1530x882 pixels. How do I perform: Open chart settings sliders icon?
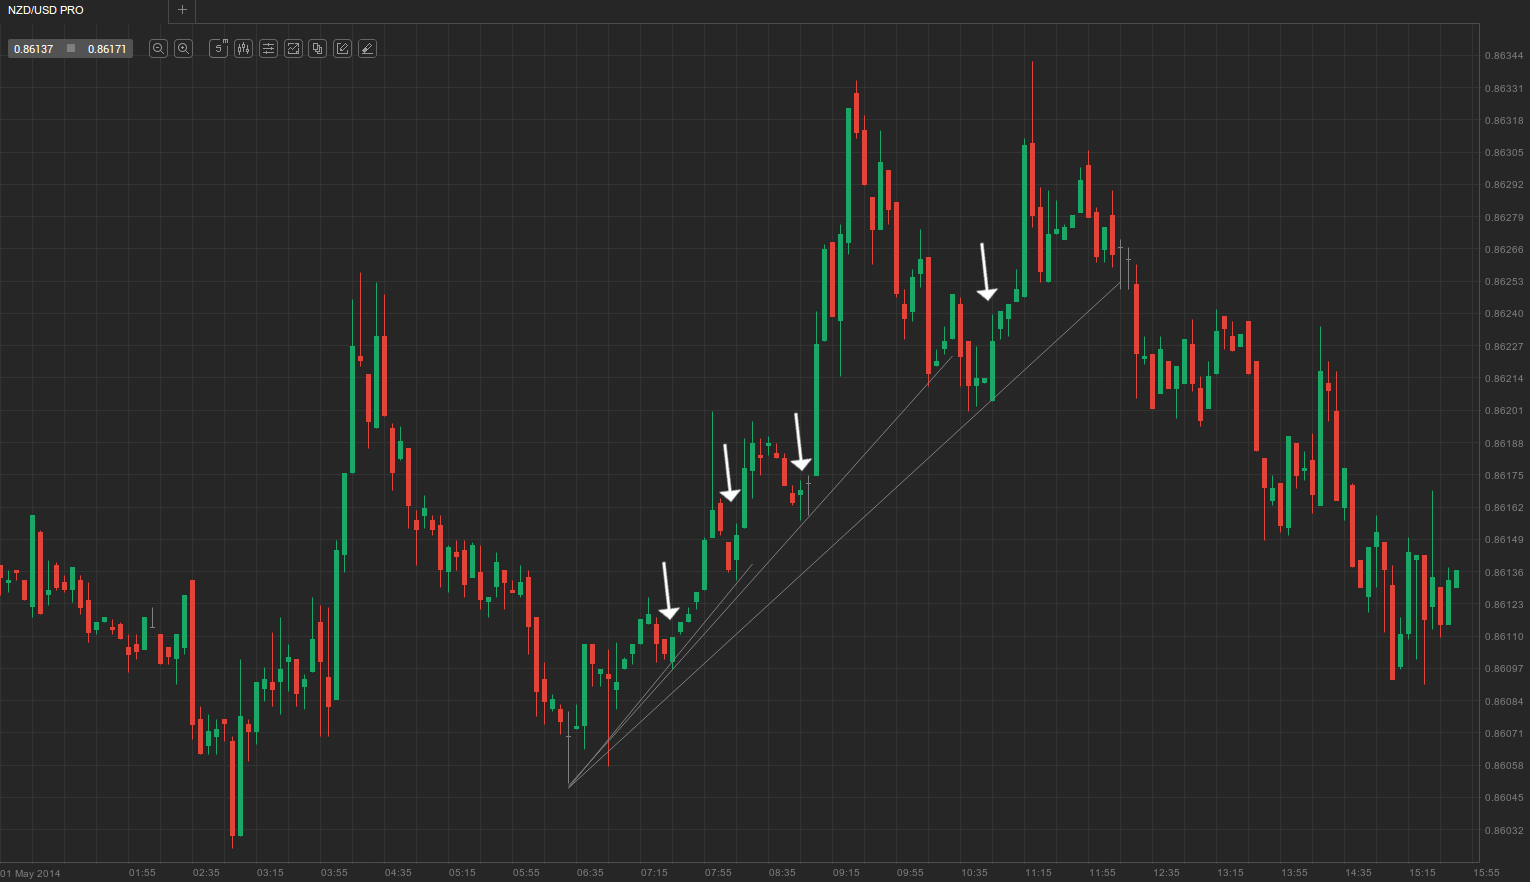coord(268,48)
